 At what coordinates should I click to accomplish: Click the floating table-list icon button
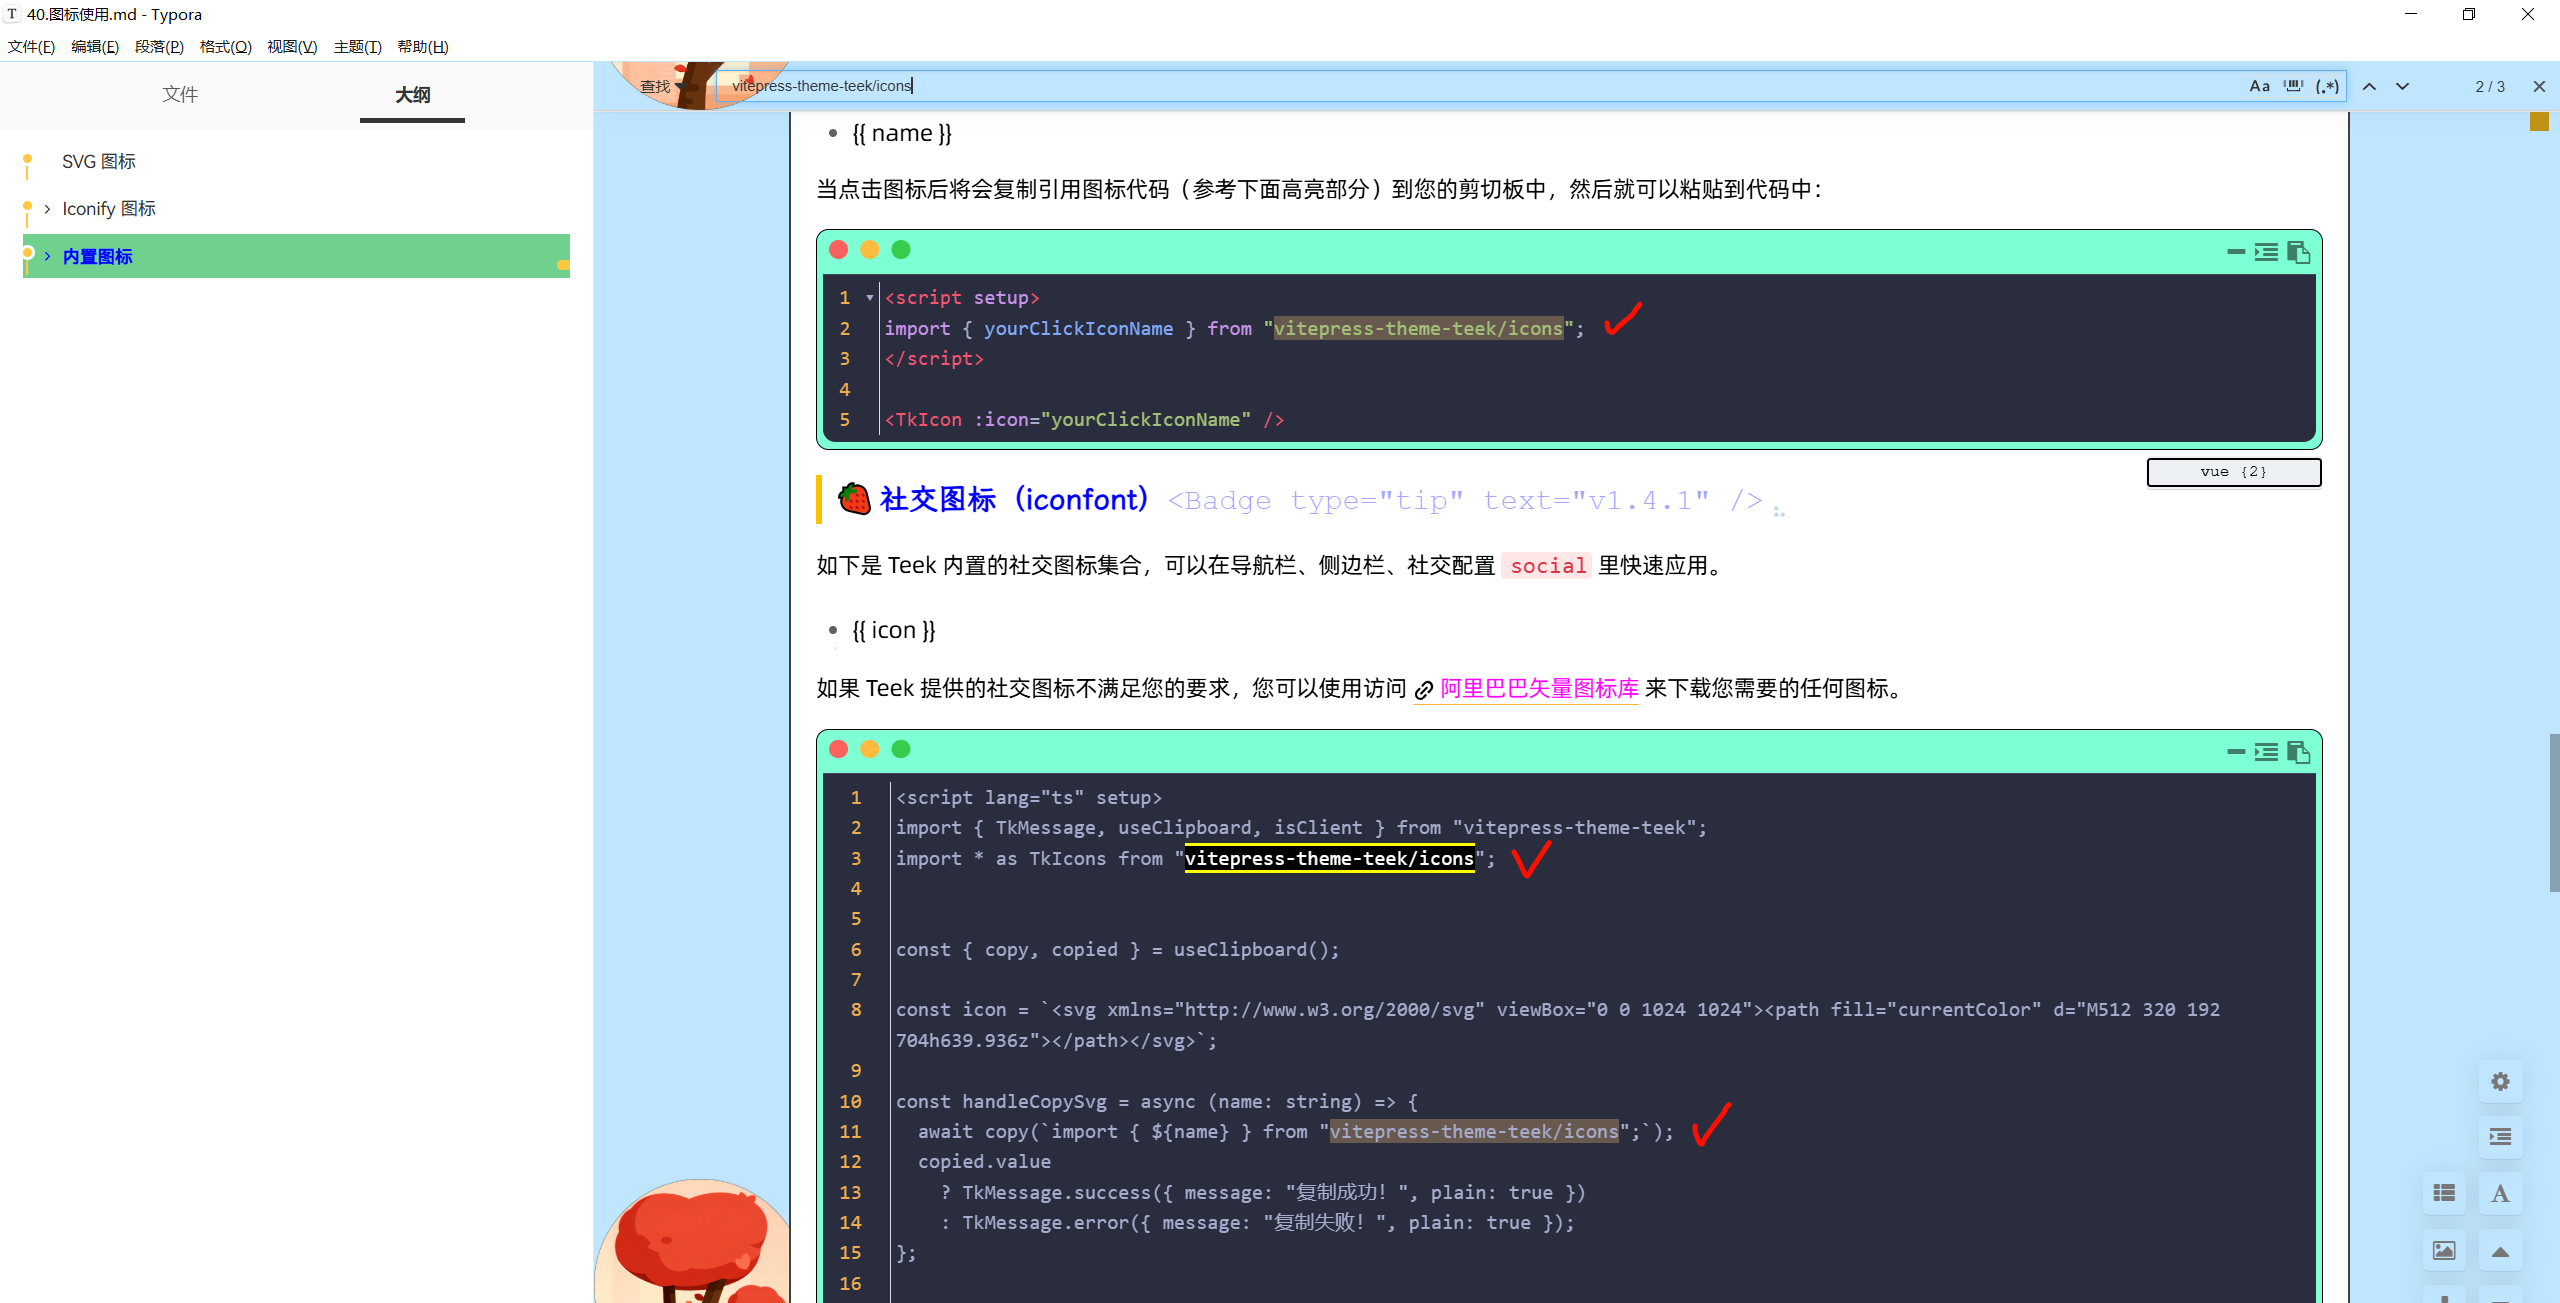2444,1193
